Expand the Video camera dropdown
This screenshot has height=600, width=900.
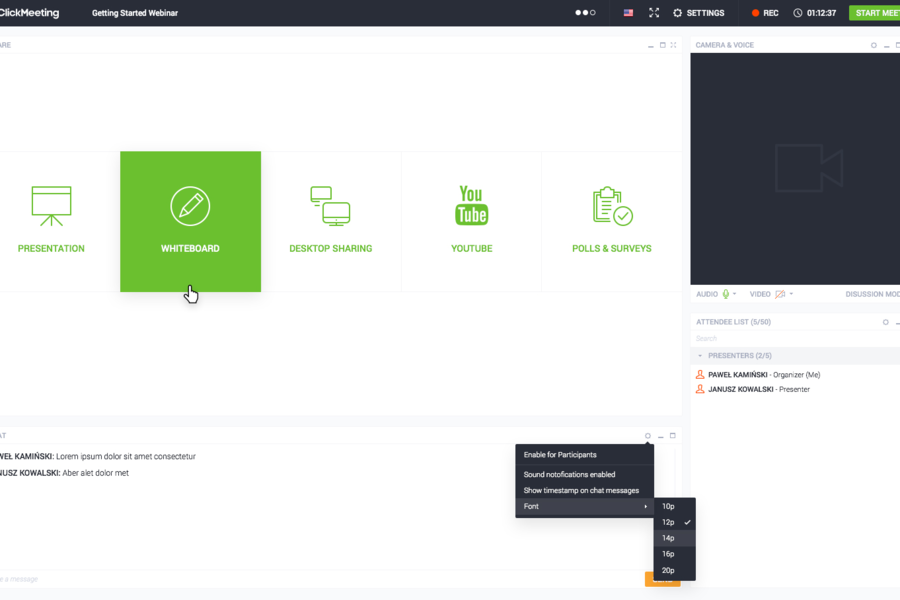tap(791, 294)
